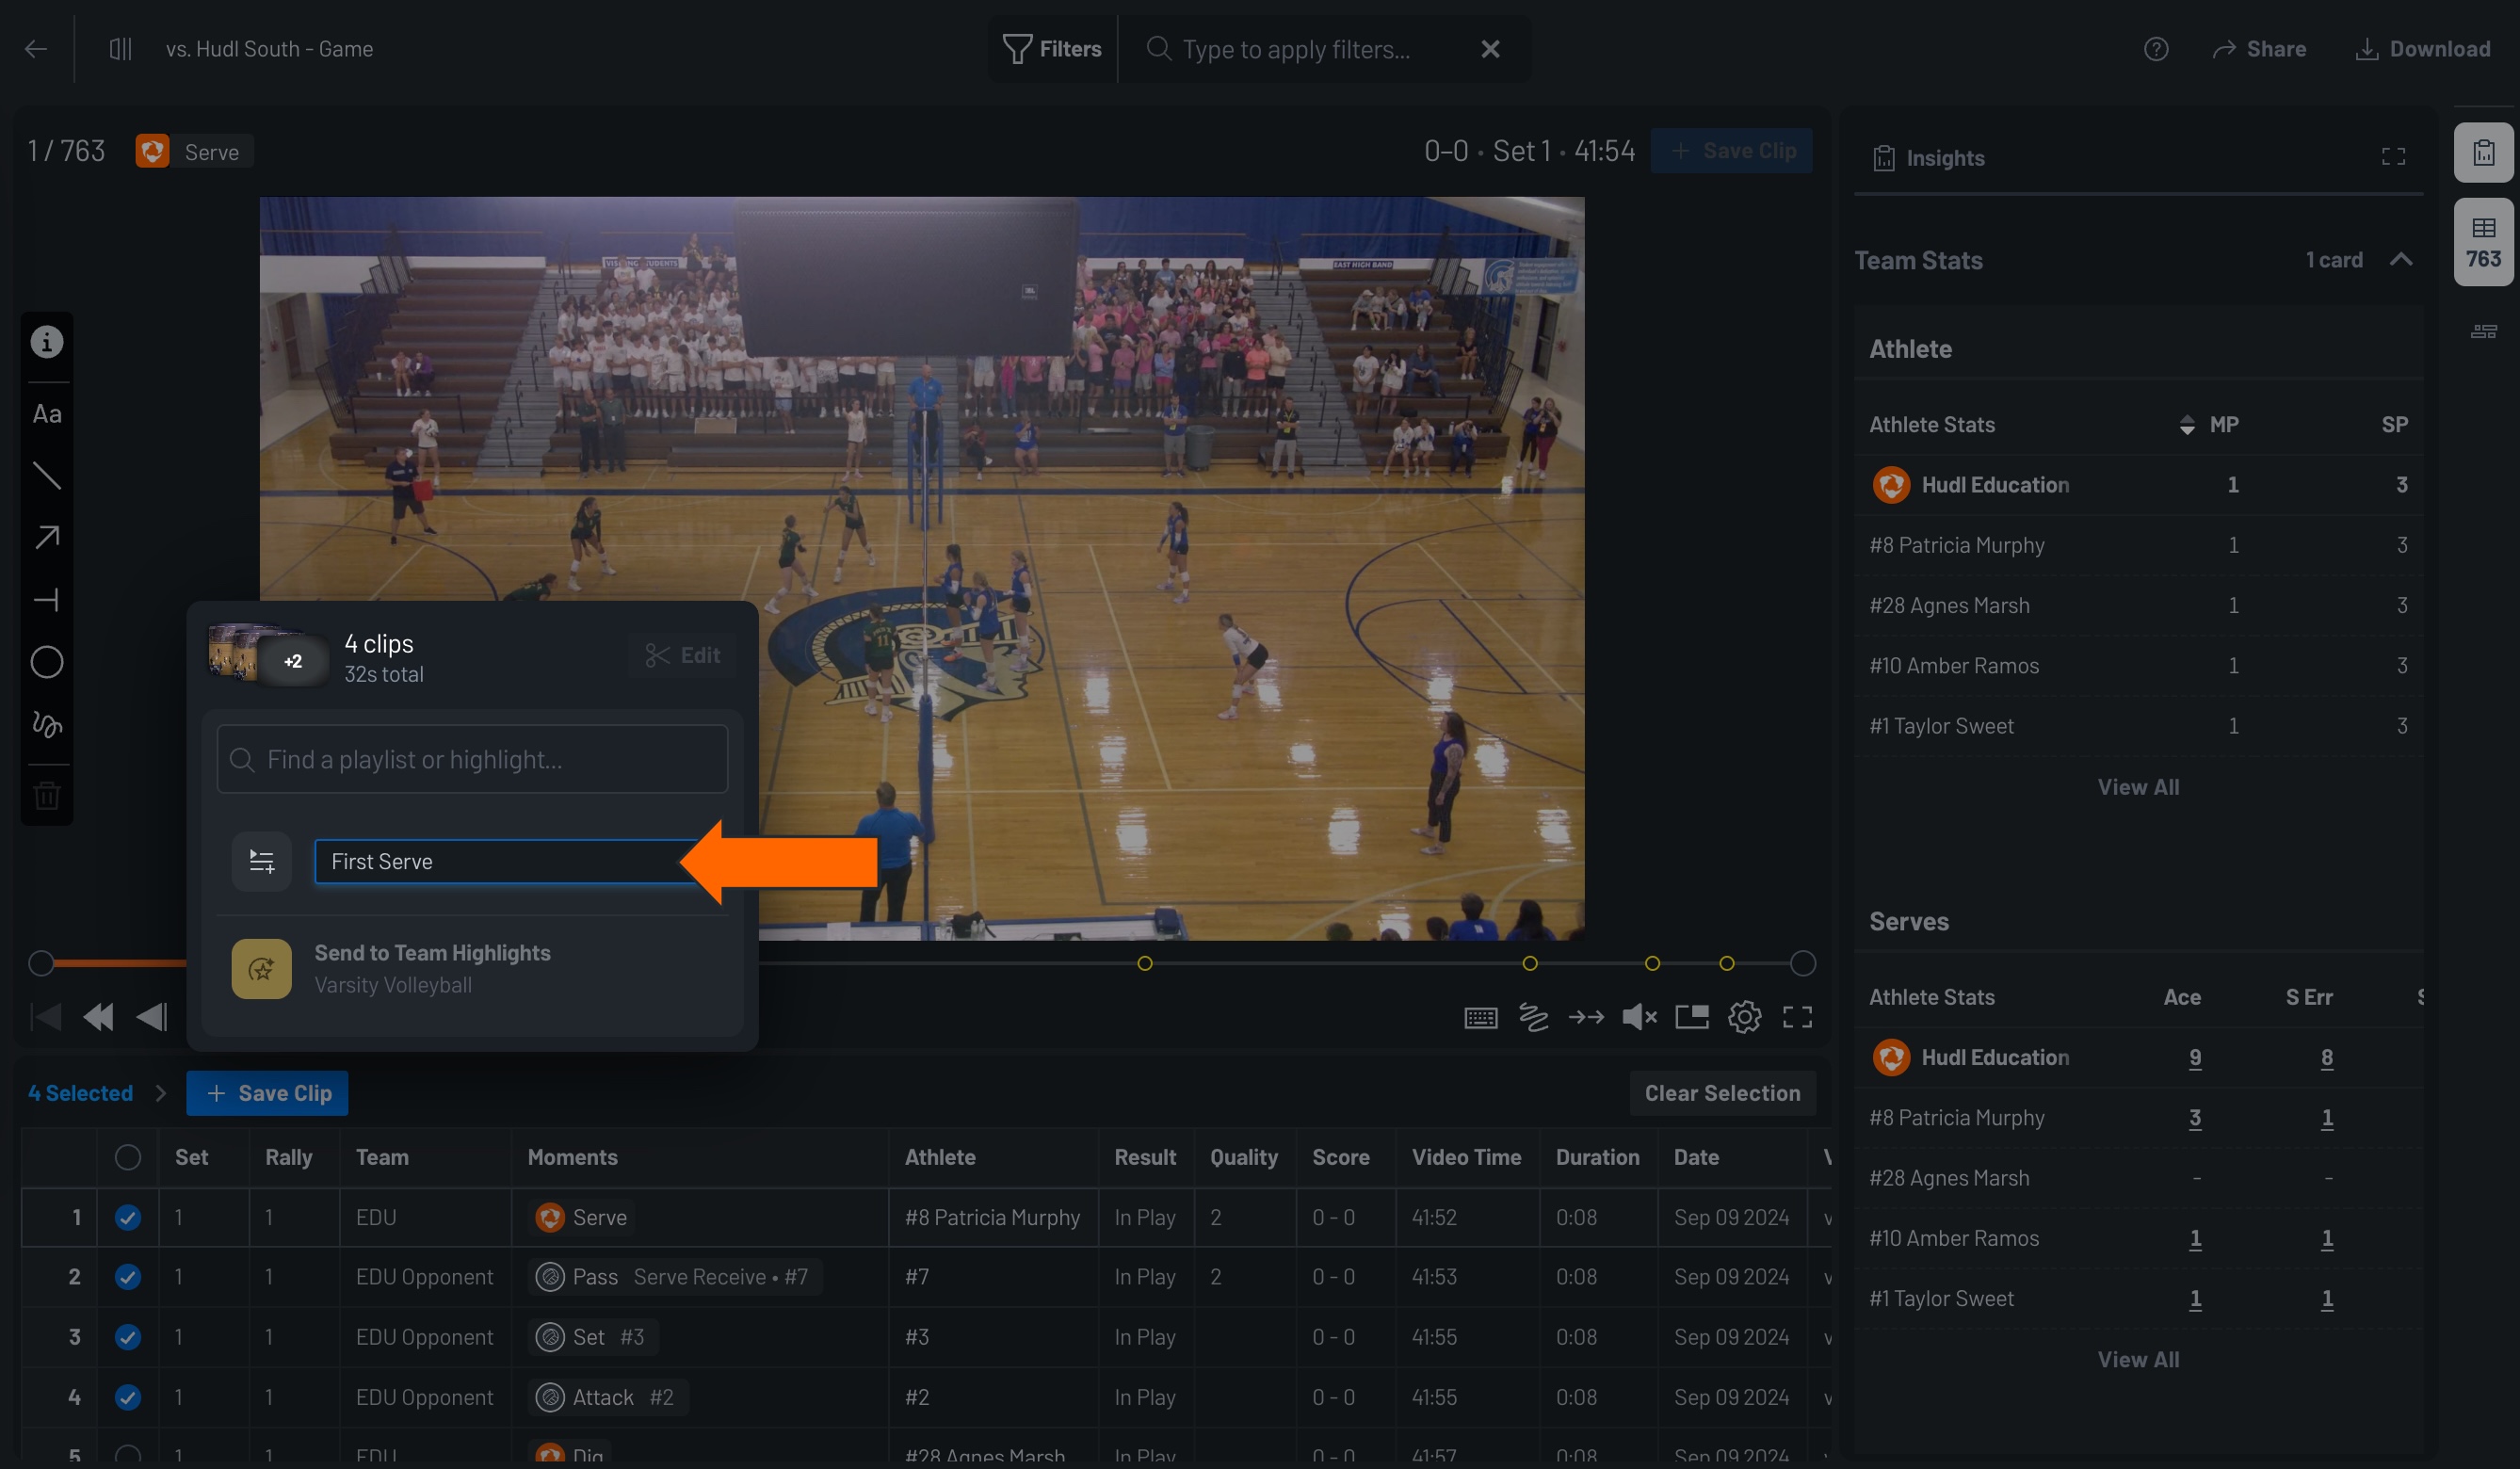Open the Aa text annotation tool
Viewport: 2520px width, 1469px height.
(47, 413)
